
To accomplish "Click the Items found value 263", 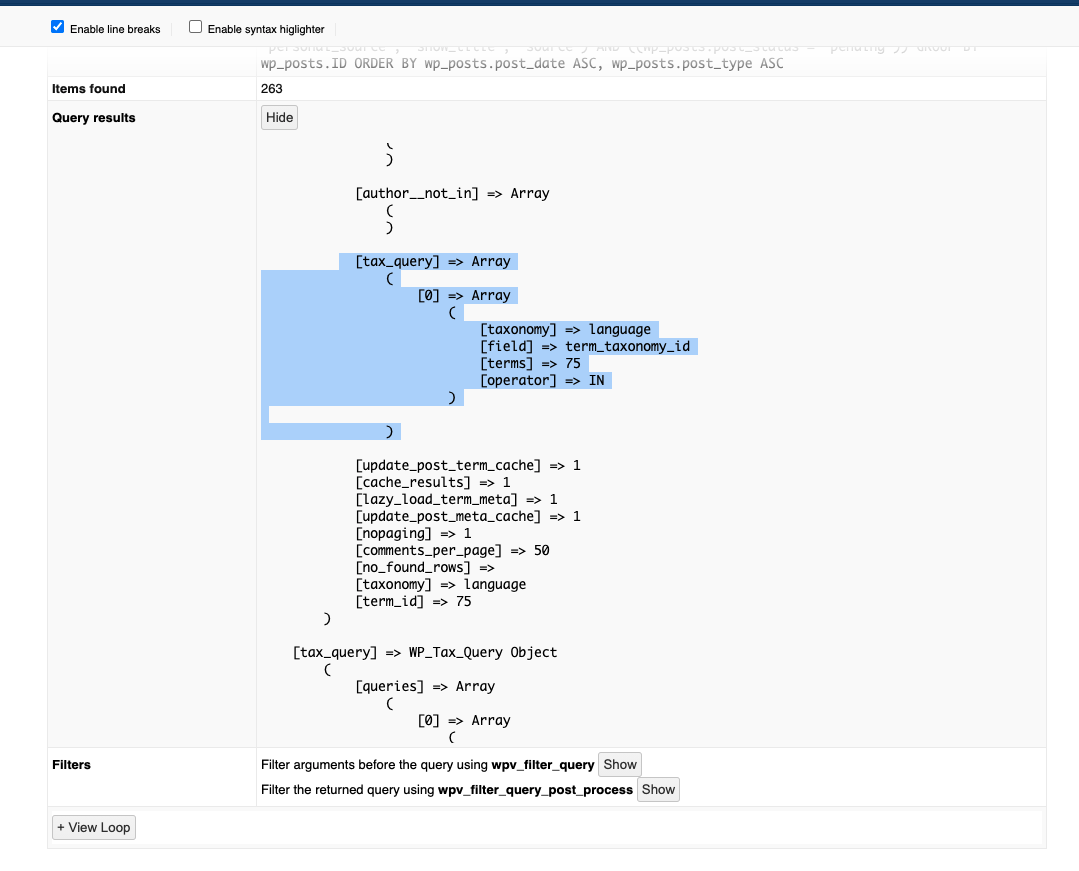I will (x=272, y=89).
